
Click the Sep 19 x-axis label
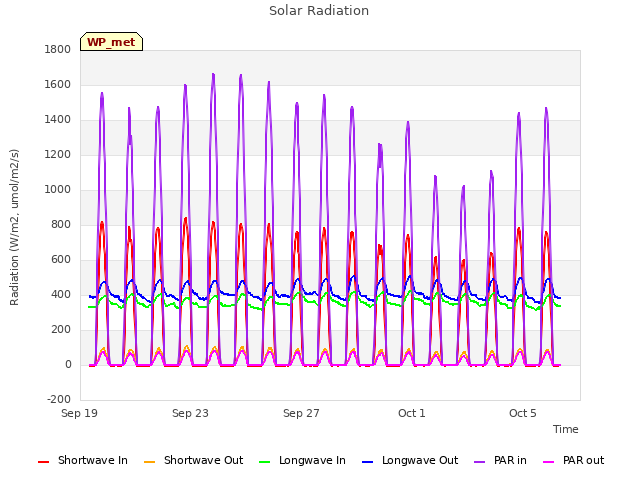[80, 413]
